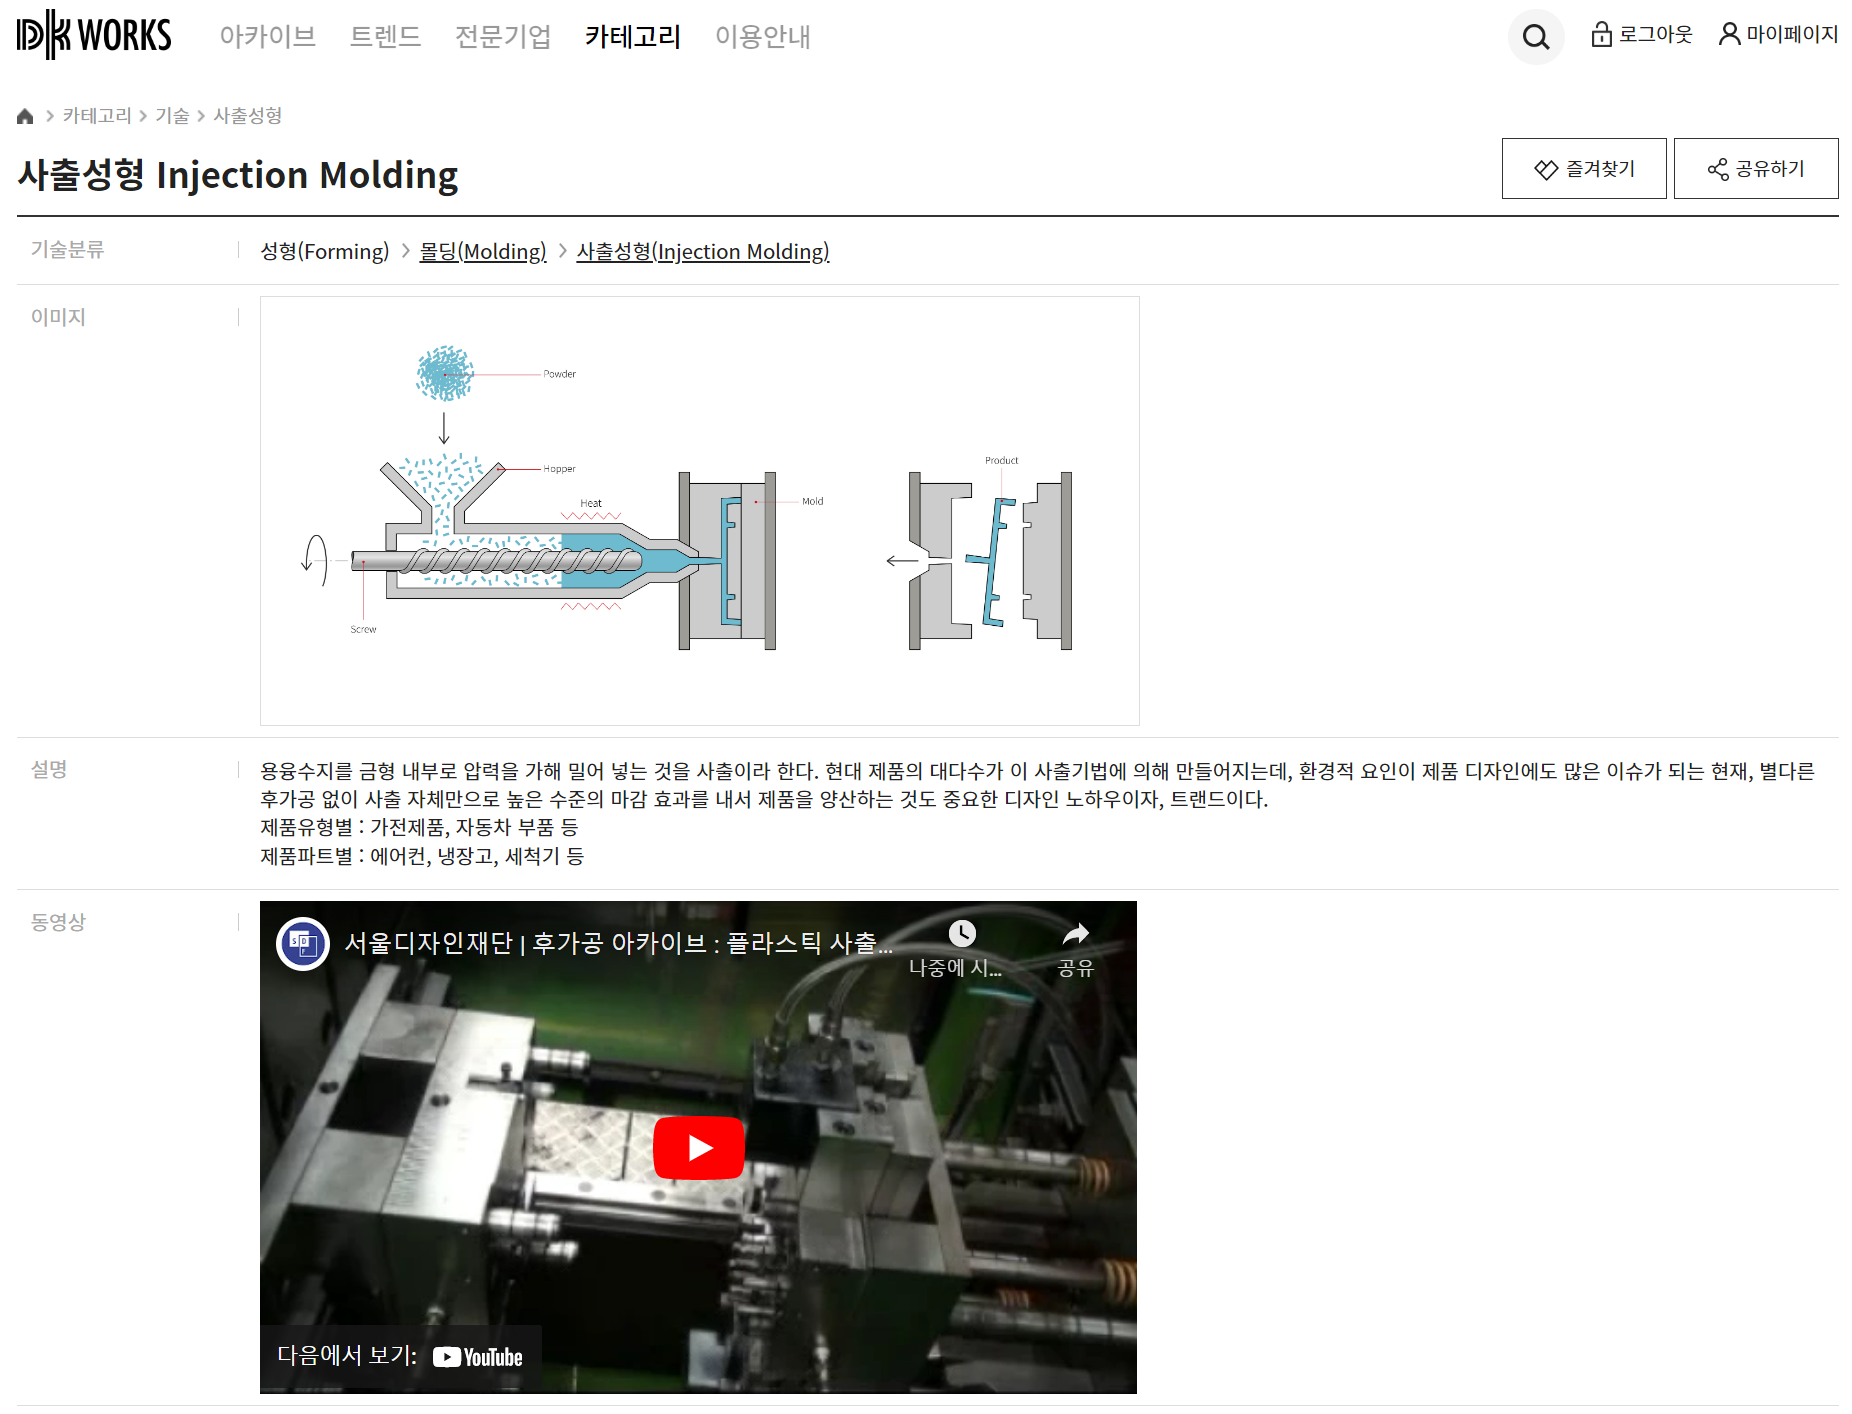
Task: Select the 이용안내 menu item
Action: point(762,37)
